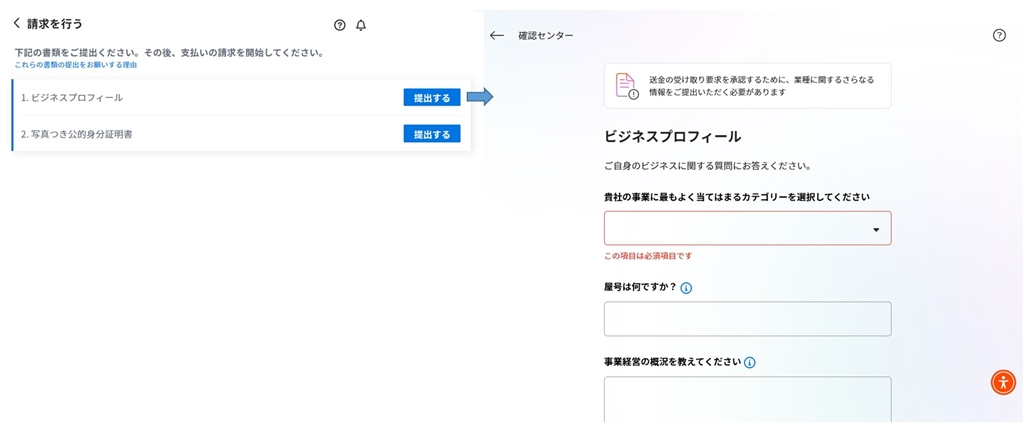The image size is (1024, 437).
Task: Click 請求を行う page title
Action: pos(55,24)
